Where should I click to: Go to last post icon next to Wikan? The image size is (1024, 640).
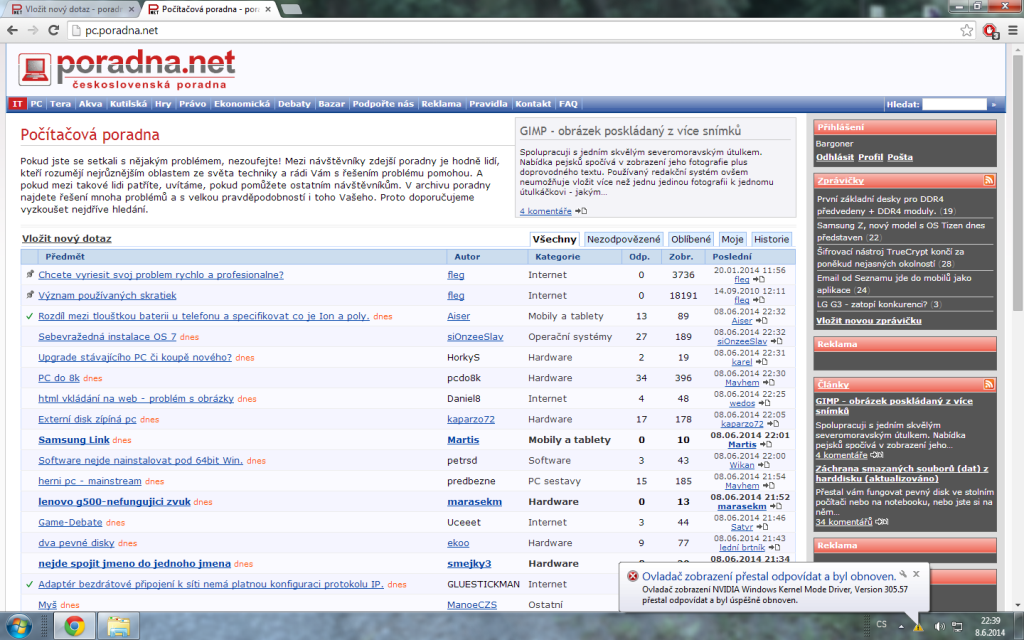pyautogui.click(x=763, y=465)
